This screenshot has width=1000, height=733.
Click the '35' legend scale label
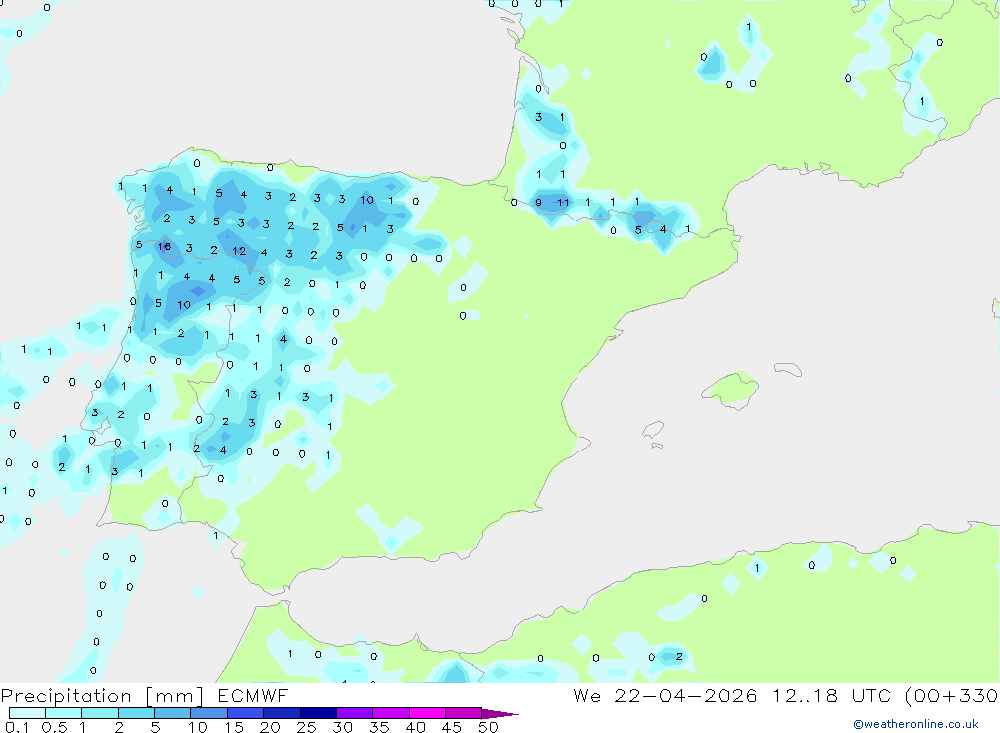(379, 727)
